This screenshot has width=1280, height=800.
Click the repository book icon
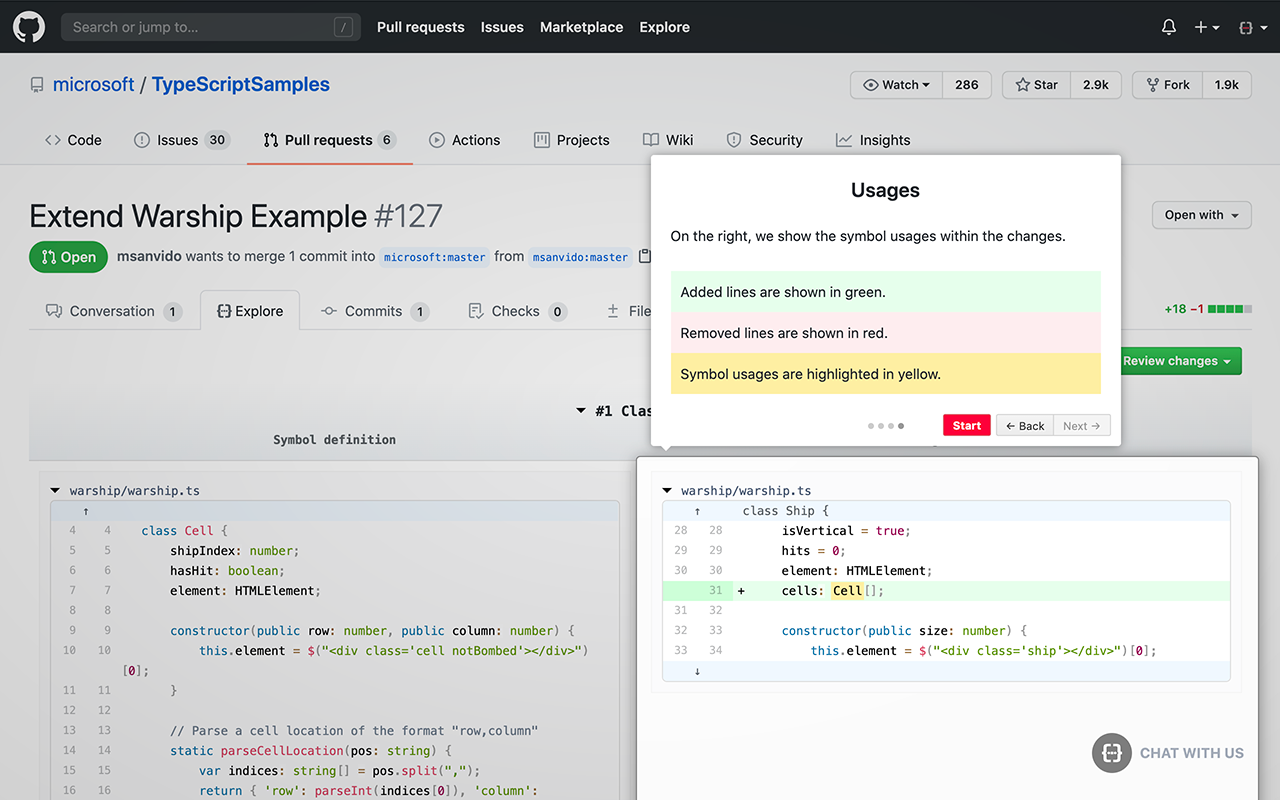[x=37, y=85]
